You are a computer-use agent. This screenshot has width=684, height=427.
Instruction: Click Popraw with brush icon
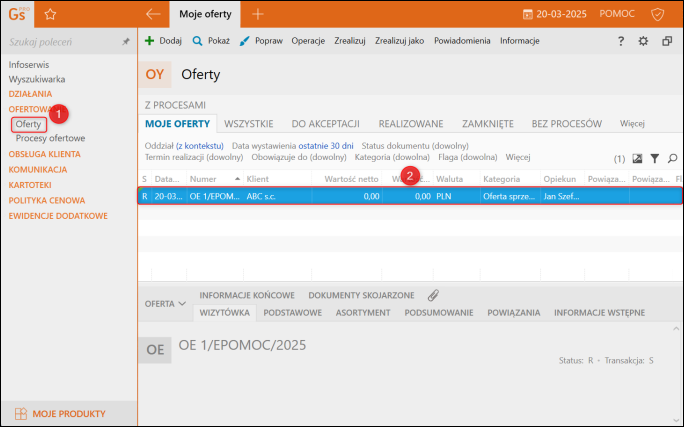(261, 41)
